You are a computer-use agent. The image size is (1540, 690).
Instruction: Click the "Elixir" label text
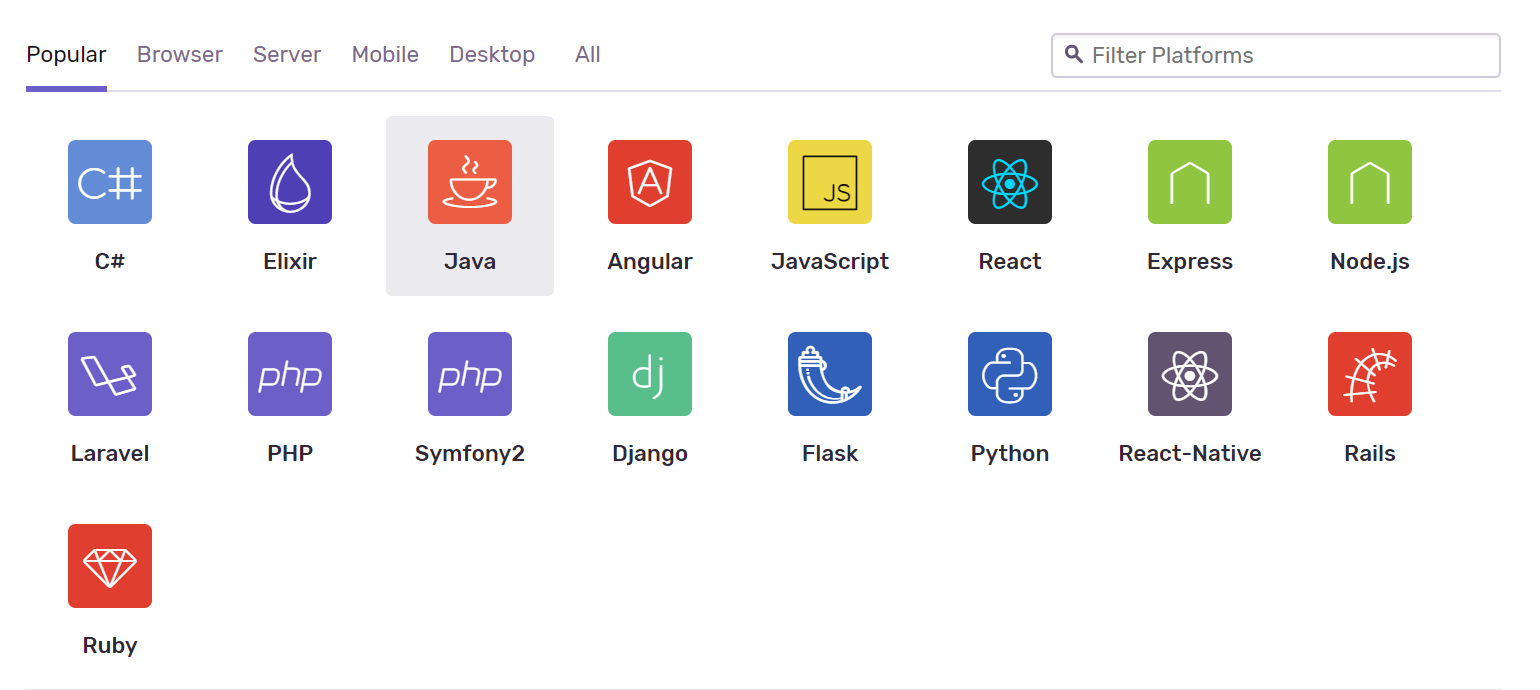click(290, 262)
